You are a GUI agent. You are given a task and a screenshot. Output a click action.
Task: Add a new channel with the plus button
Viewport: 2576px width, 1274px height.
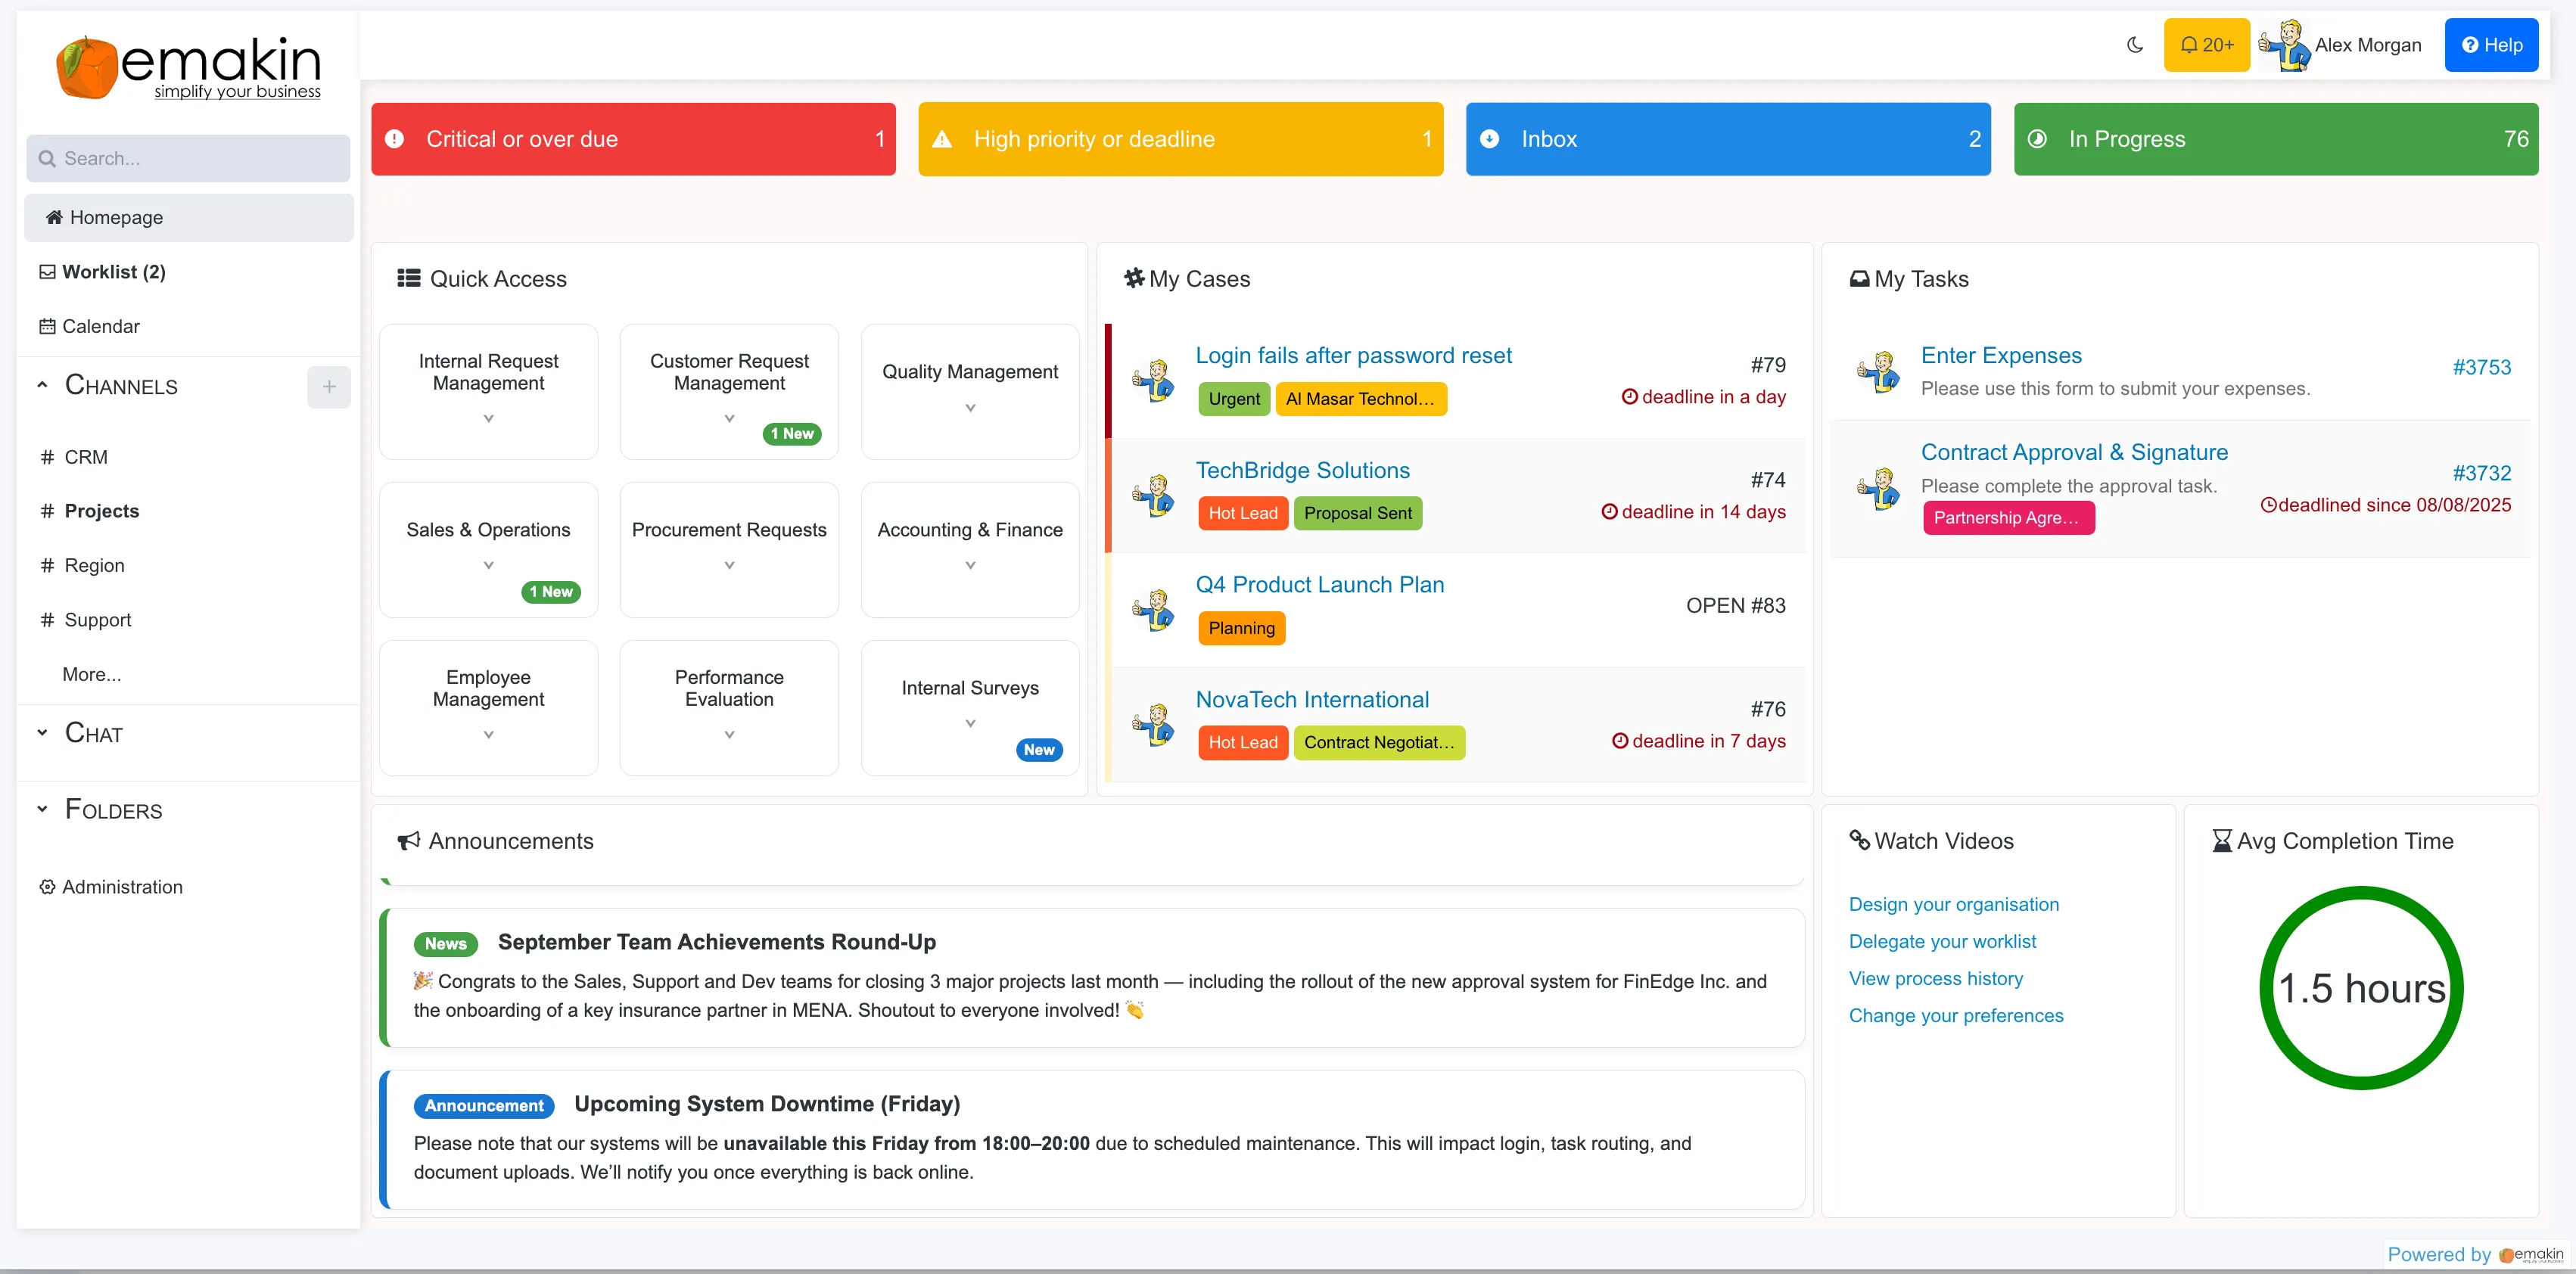329,387
